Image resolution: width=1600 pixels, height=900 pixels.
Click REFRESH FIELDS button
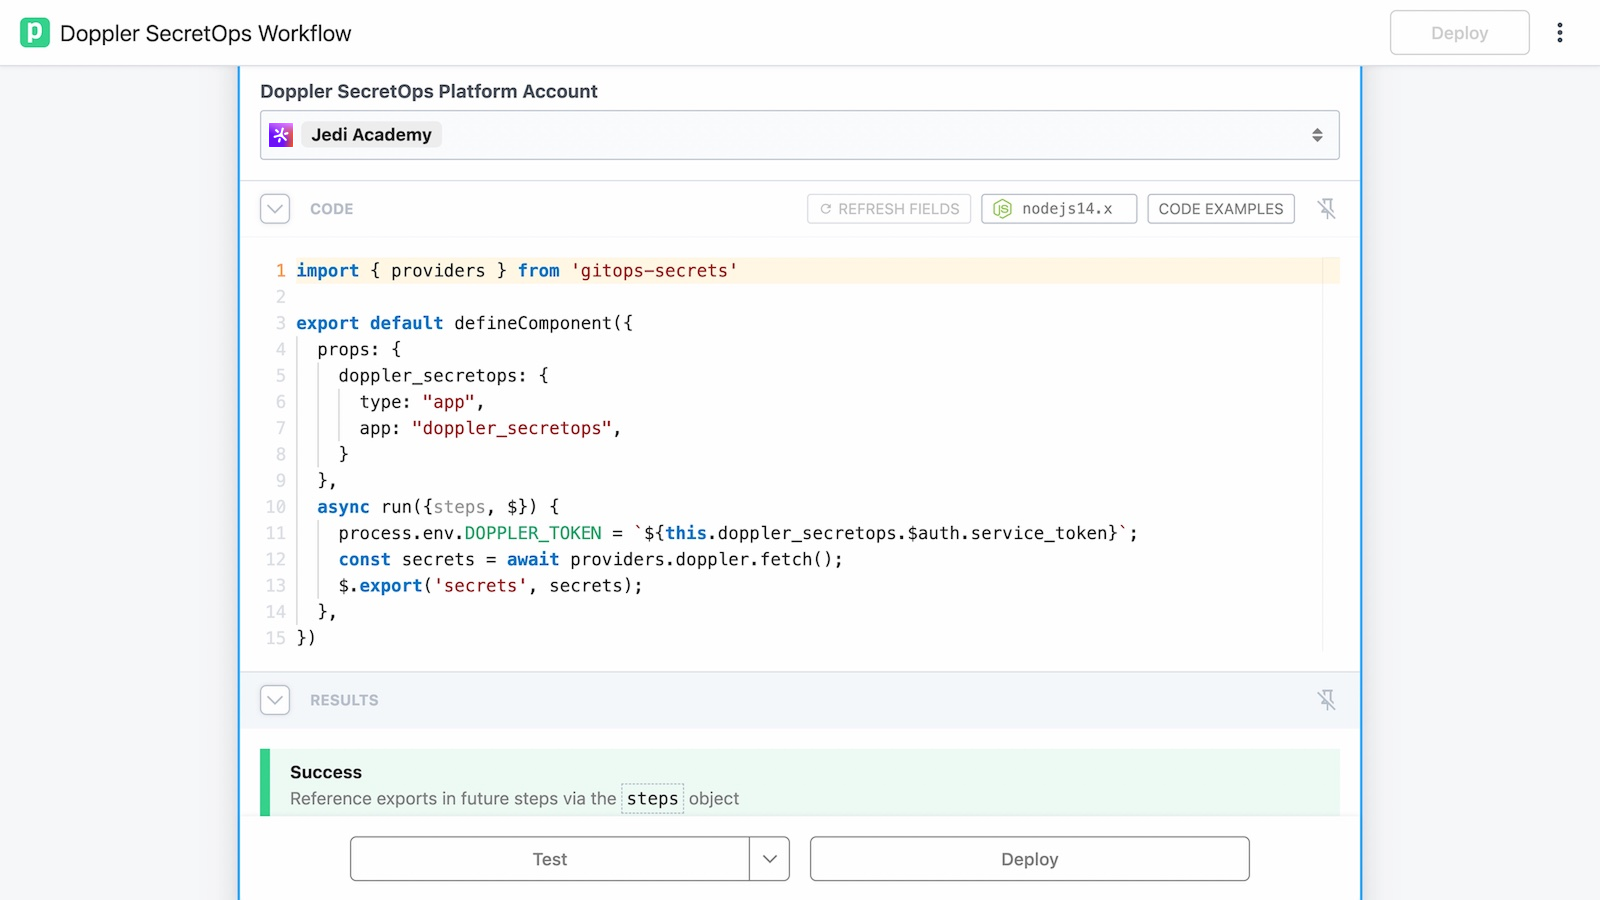click(x=889, y=209)
